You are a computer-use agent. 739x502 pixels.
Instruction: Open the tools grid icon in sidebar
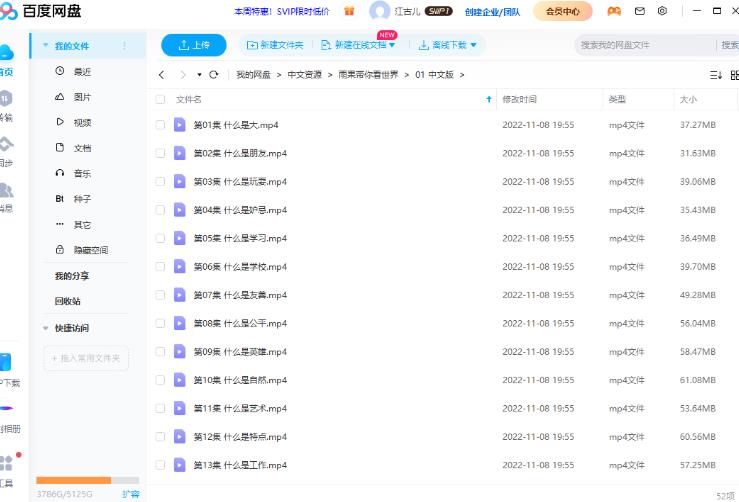pos(6,463)
